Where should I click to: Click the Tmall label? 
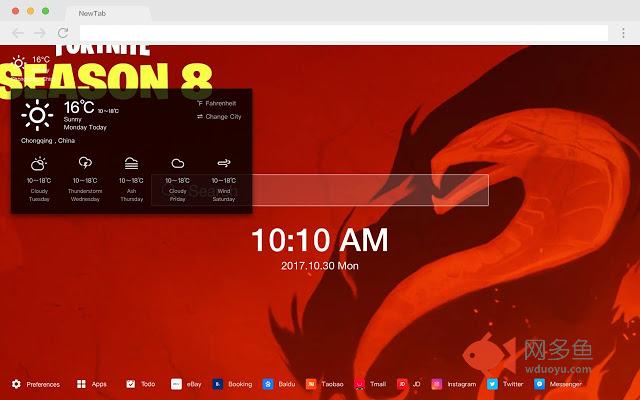click(378, 384)
